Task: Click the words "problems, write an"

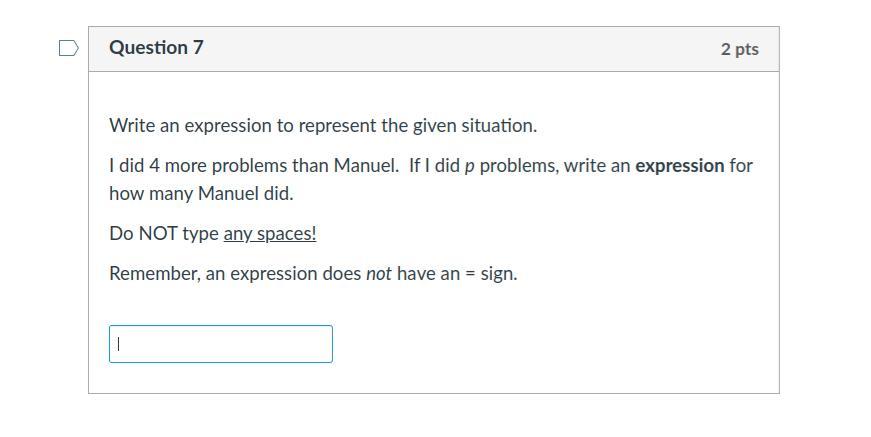Action: [553, 166]
